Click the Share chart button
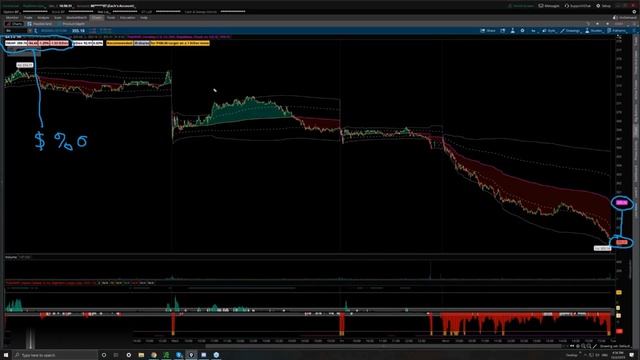 pyautogui.click(x=488, y=31)
